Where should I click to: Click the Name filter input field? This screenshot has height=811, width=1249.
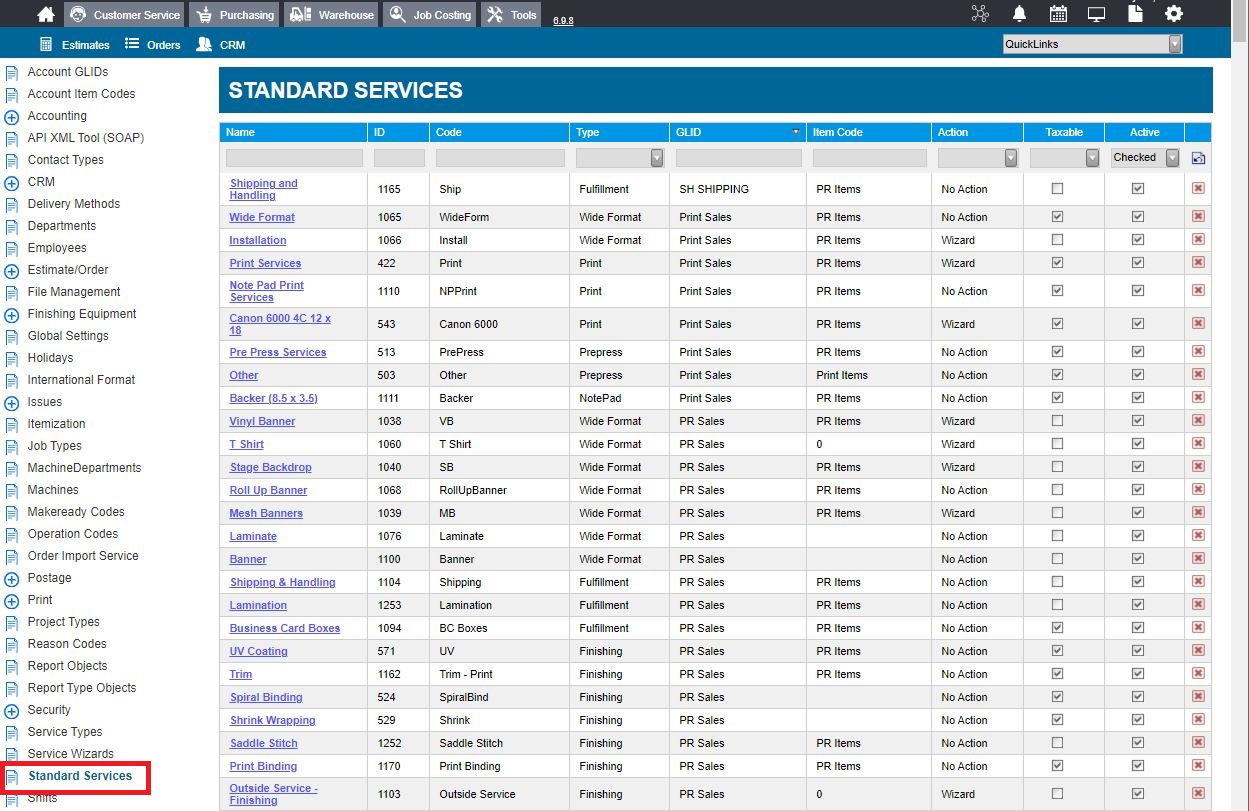point(294,158)
